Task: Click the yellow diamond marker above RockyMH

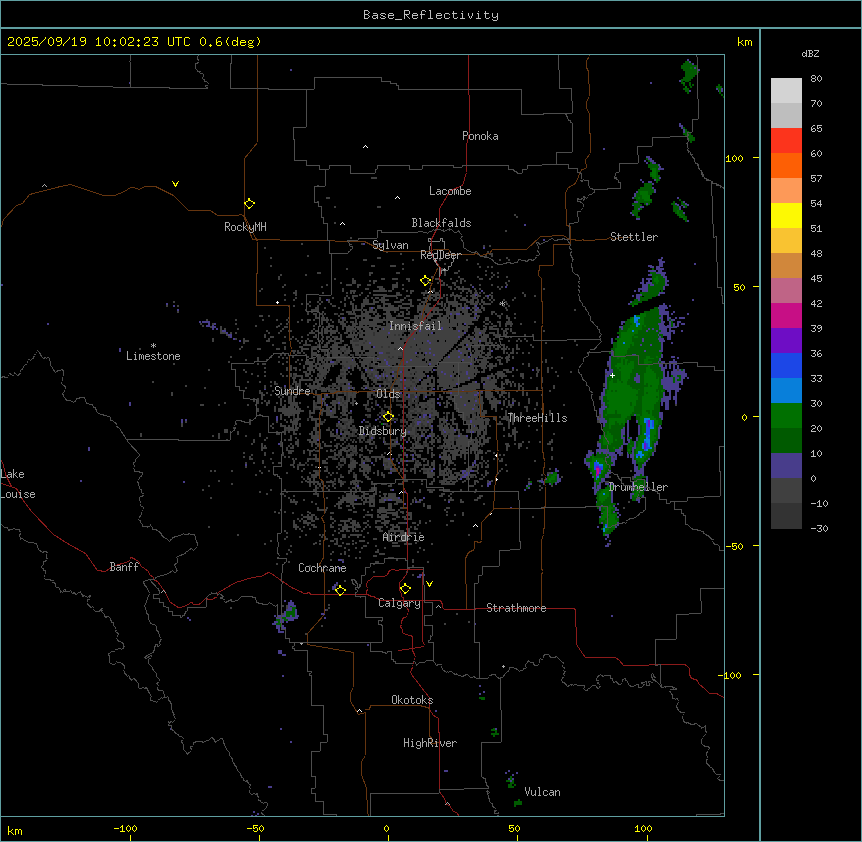Action: (249, 204)
